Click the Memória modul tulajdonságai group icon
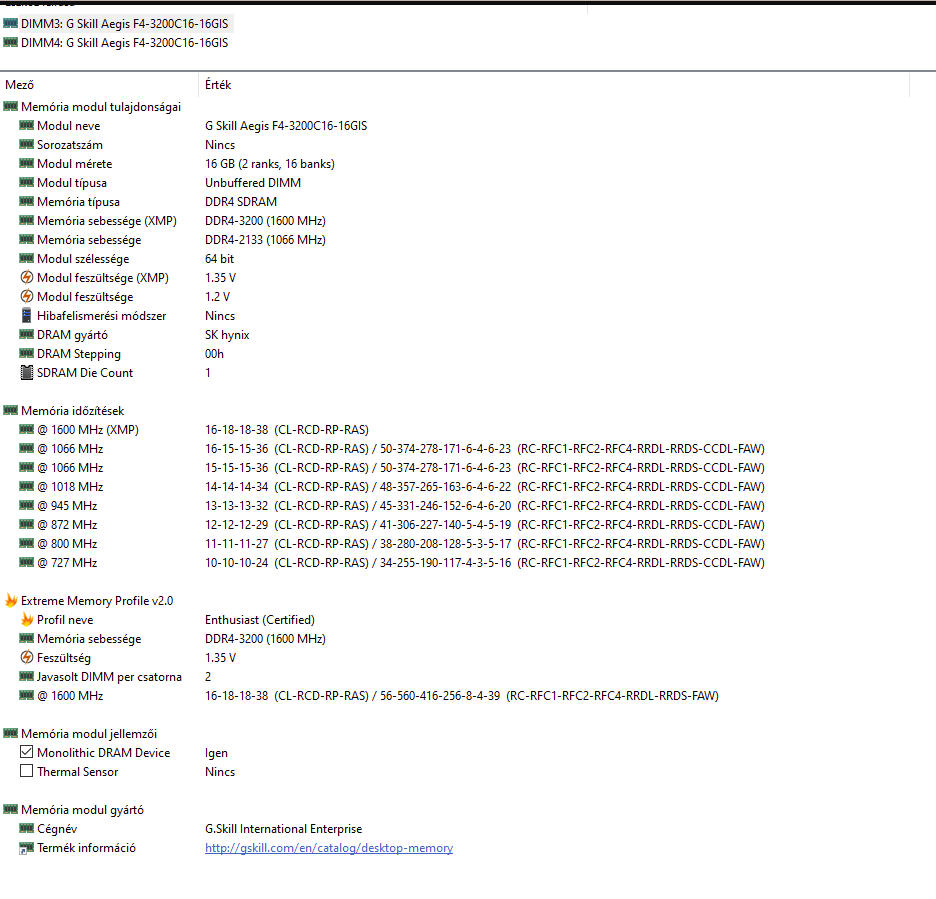Viewport: 936px width, 899px height. click(10, 106)
